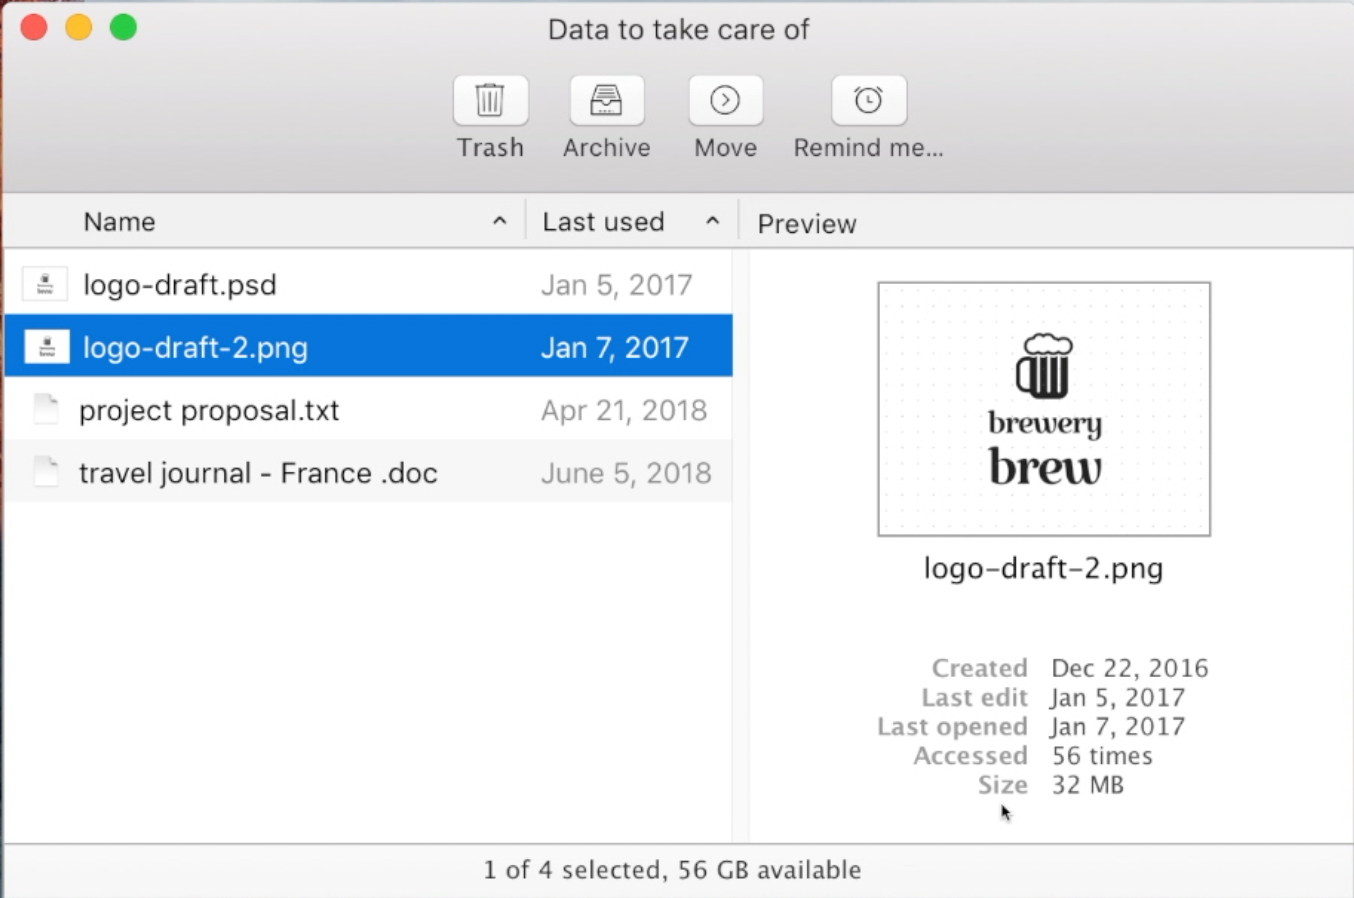Select the project proposal.txt row
Image resolution: width=1354 pixels, height=898 pixels.
click(368, 410)
